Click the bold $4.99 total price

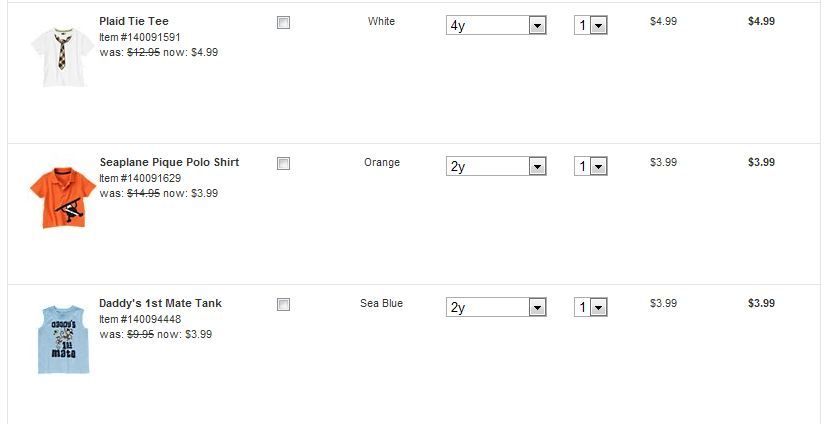pyautogui.click(x=761, y=21)
